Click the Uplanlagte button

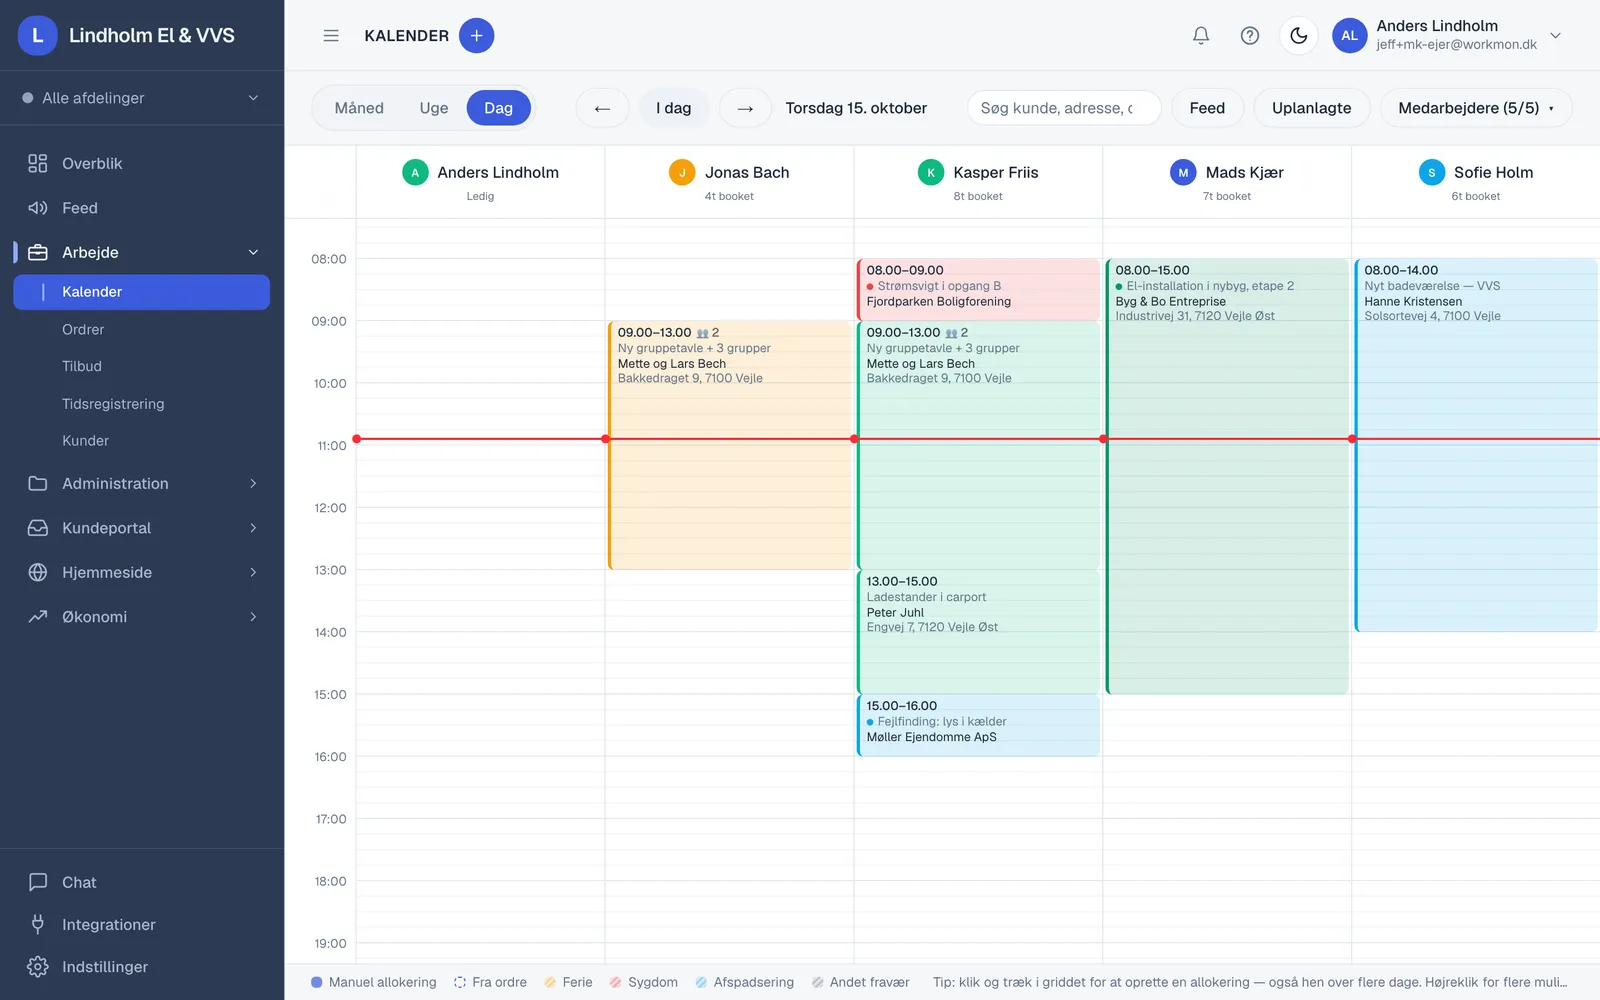tap(1311, 108)
